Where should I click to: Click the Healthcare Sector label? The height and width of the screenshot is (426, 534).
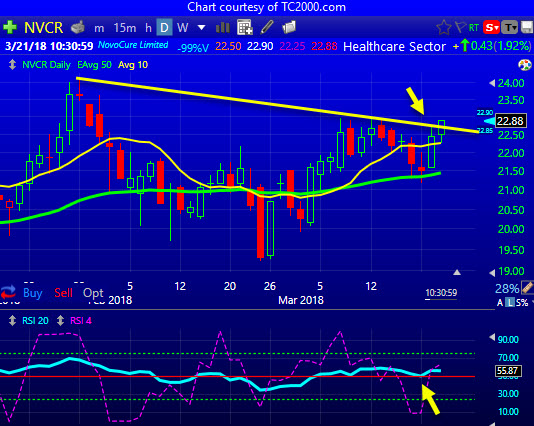pyautogui.click(x=394, y=46)
